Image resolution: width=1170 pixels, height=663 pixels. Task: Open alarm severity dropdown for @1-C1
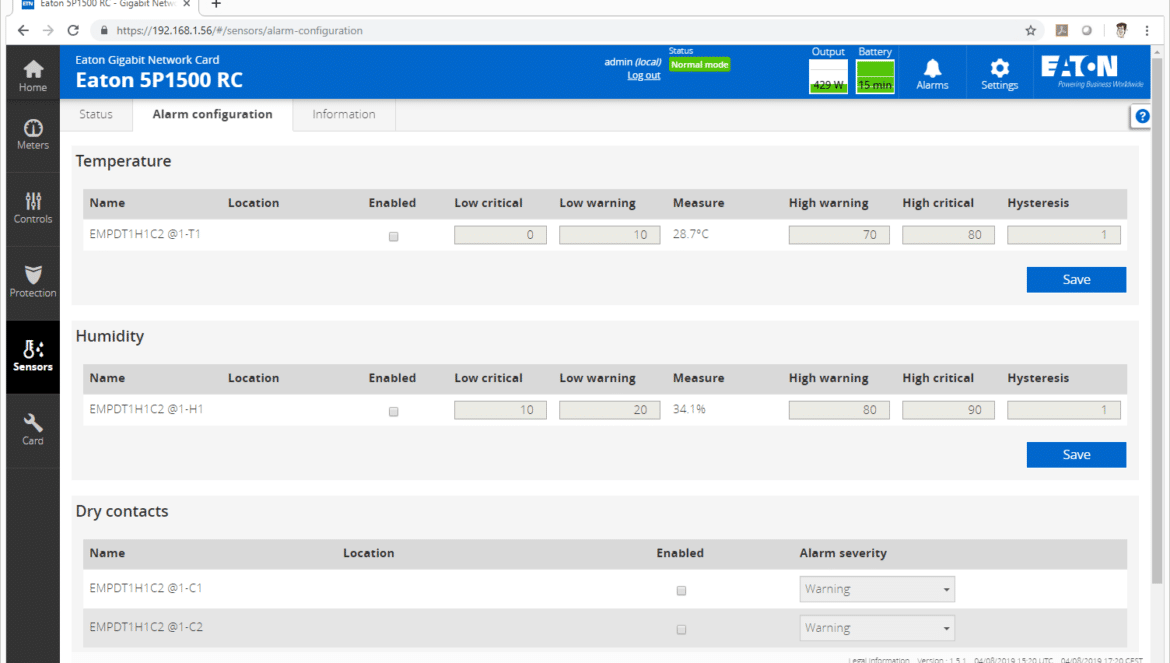[877, 589]
